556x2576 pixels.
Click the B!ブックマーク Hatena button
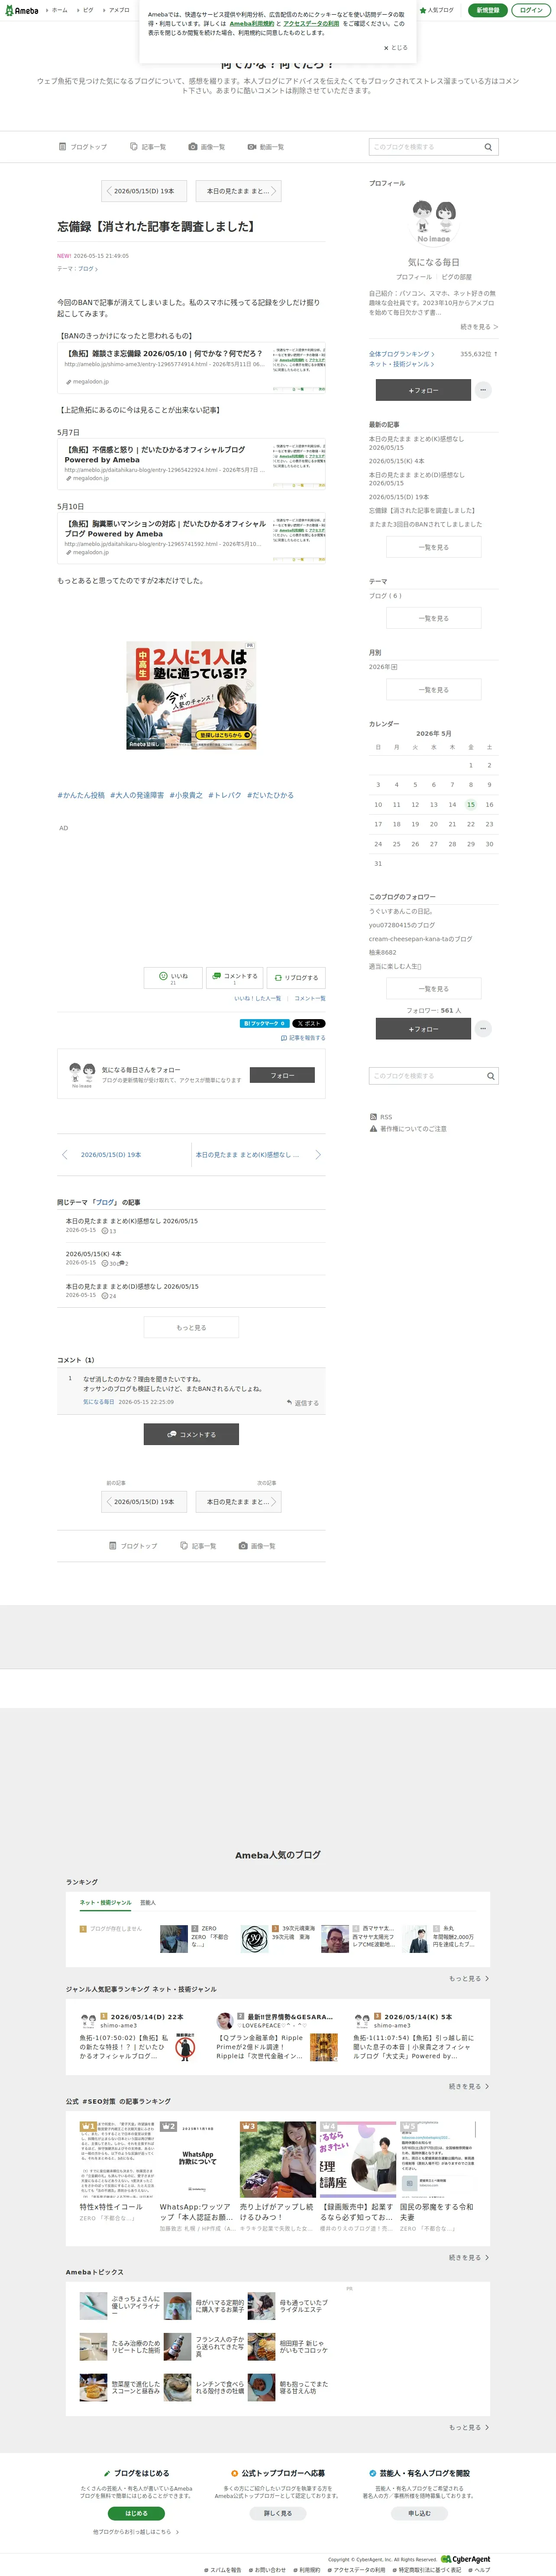(265, 1023)
